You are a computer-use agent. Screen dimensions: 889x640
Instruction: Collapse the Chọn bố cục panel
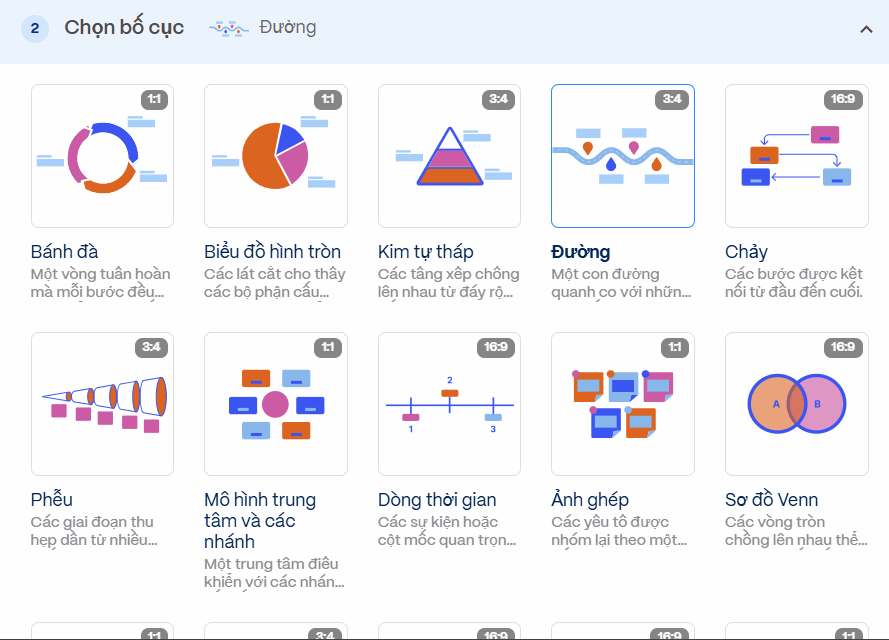866,28
